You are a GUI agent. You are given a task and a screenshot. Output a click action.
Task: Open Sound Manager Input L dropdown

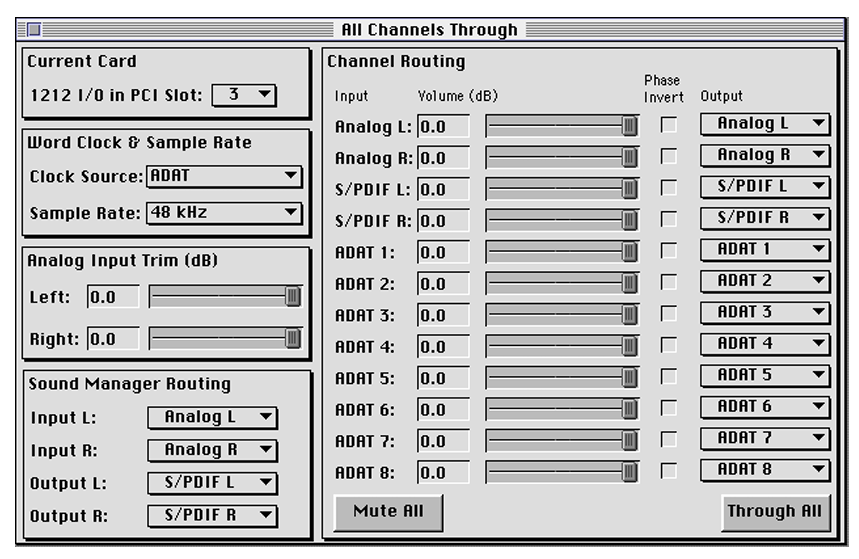click(x=212, y=418)
